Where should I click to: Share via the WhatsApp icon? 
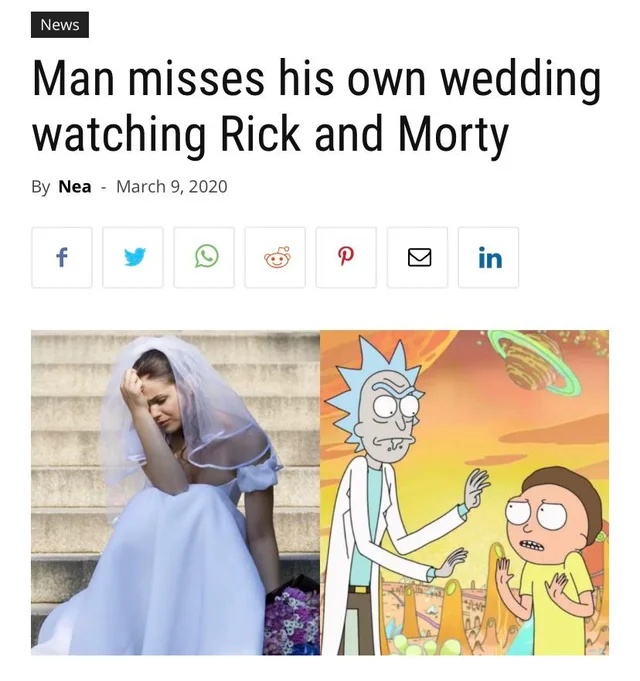[204, 257]
